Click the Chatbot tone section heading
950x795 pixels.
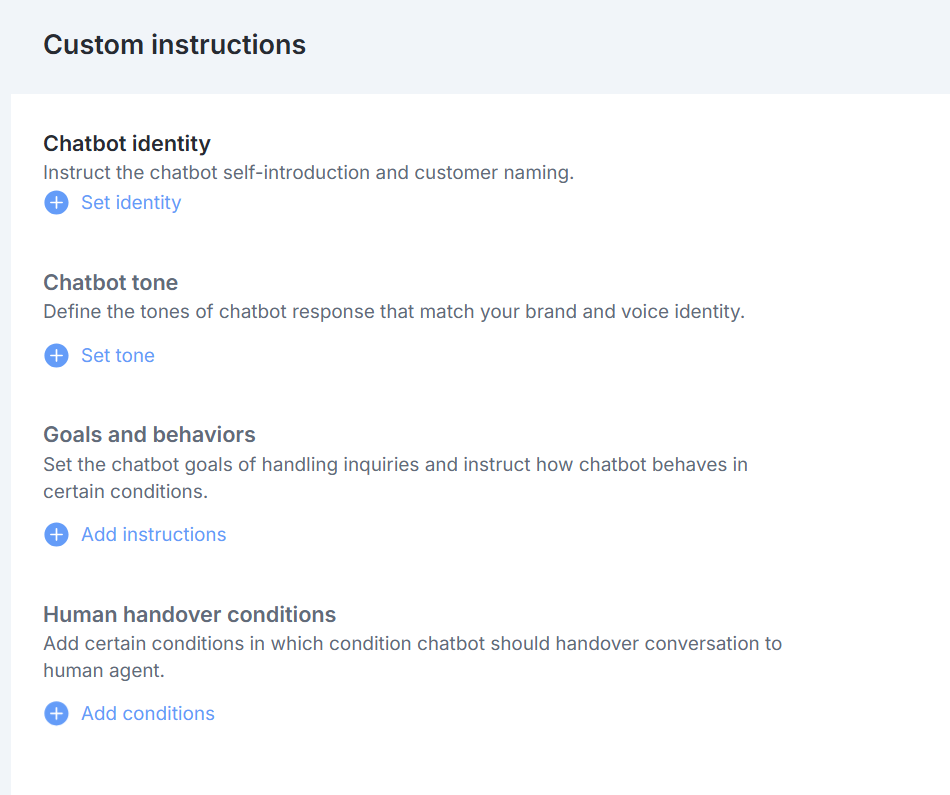[x=110, y=282]
